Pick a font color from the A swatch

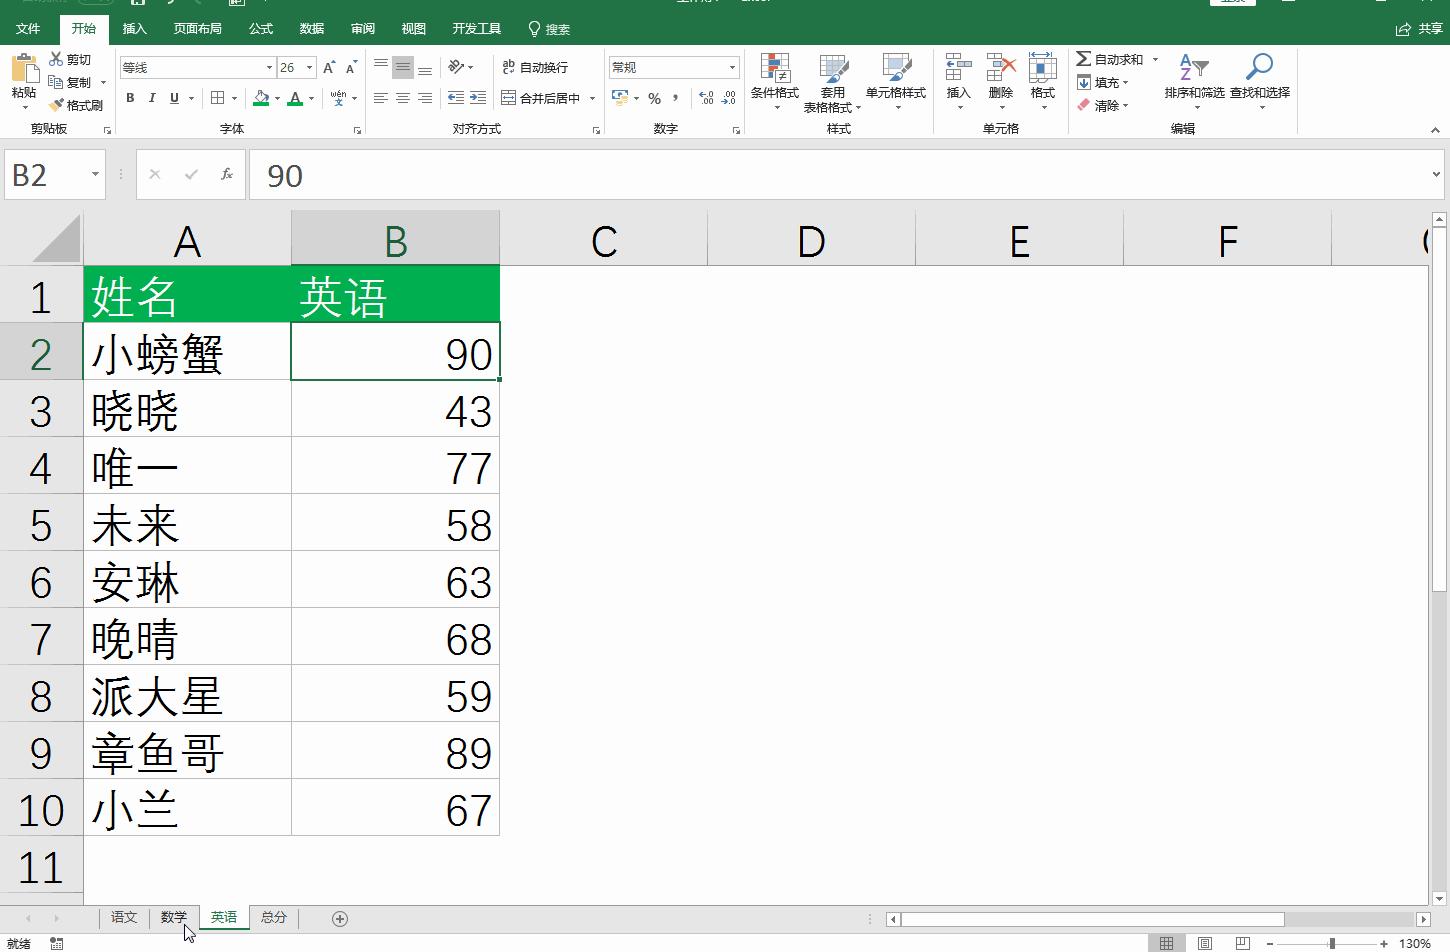tap(297, 98)
